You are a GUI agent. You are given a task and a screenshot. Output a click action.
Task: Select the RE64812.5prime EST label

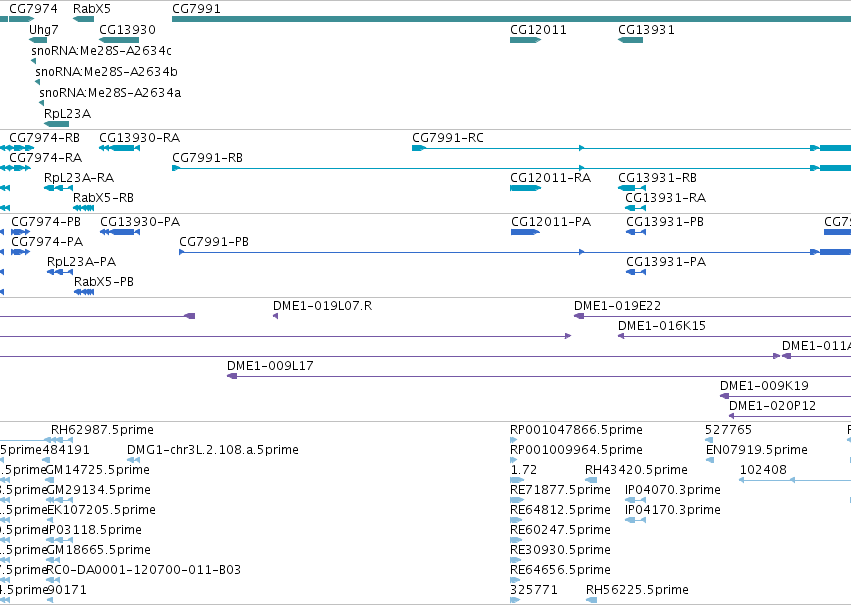point(561,511)
